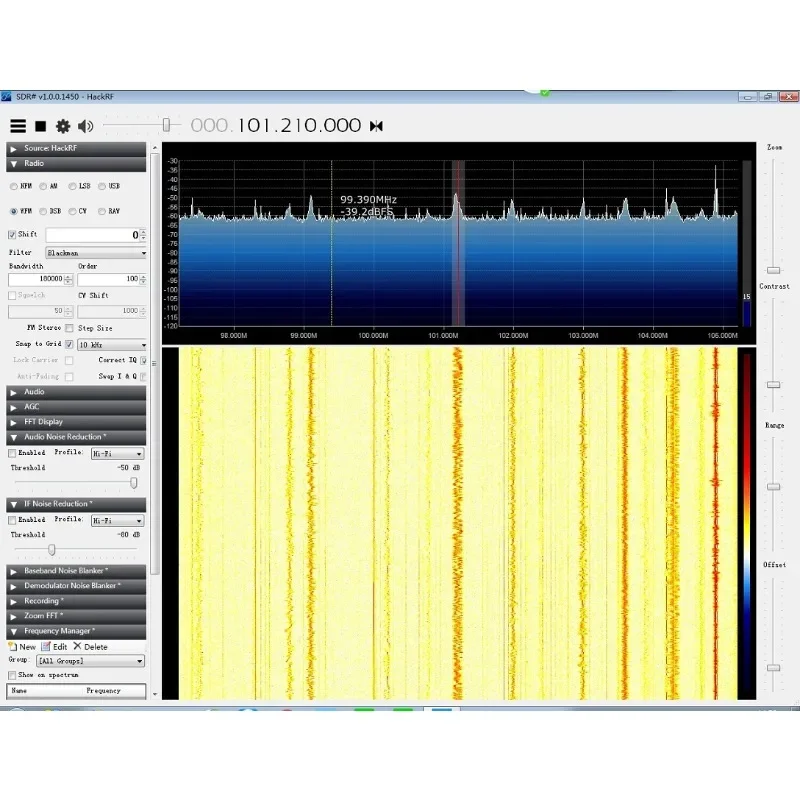This screenshot has height=800, width=800.
Task: Open the Step Size dropdown showing 10 kHz
Action: pyautogui.click(x=112, y=345)
